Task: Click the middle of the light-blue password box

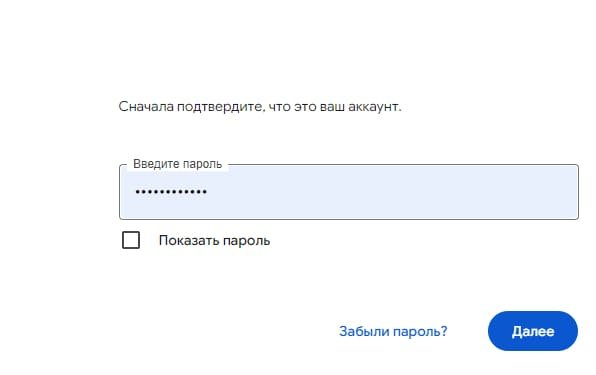Action: 349,192
